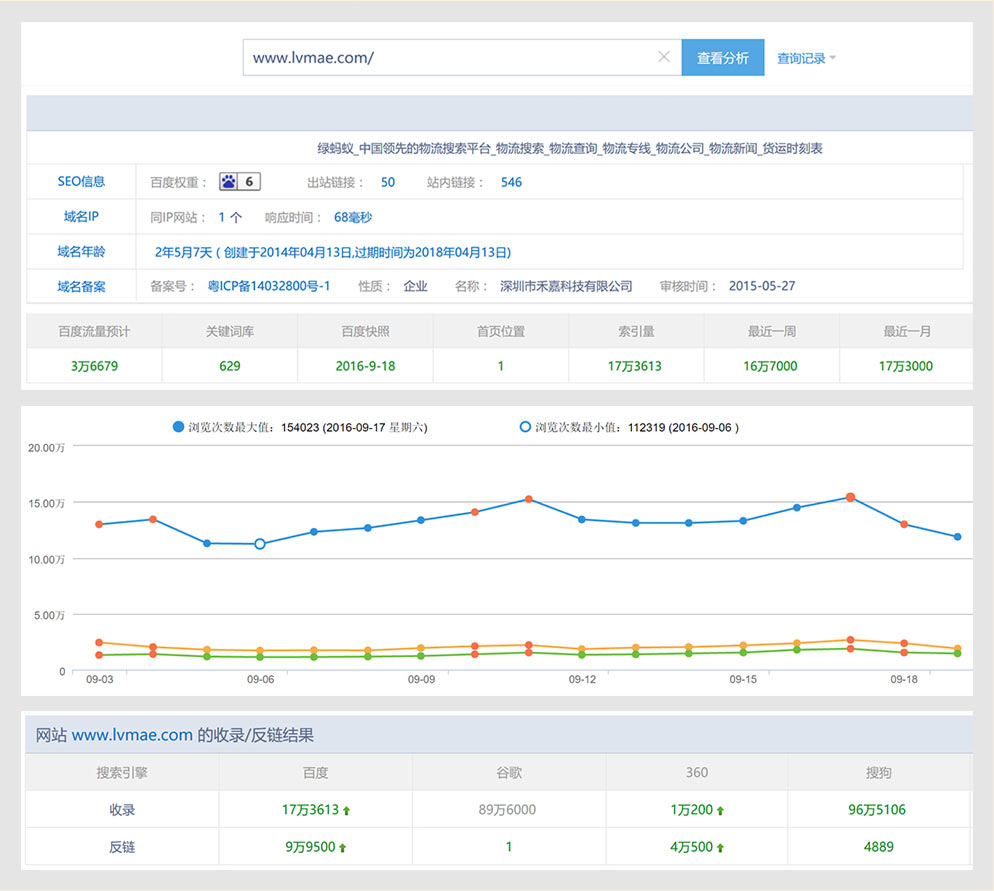
Task: Open the SEO信息 link
Action: pyautogui.click(x=81, y=182)
